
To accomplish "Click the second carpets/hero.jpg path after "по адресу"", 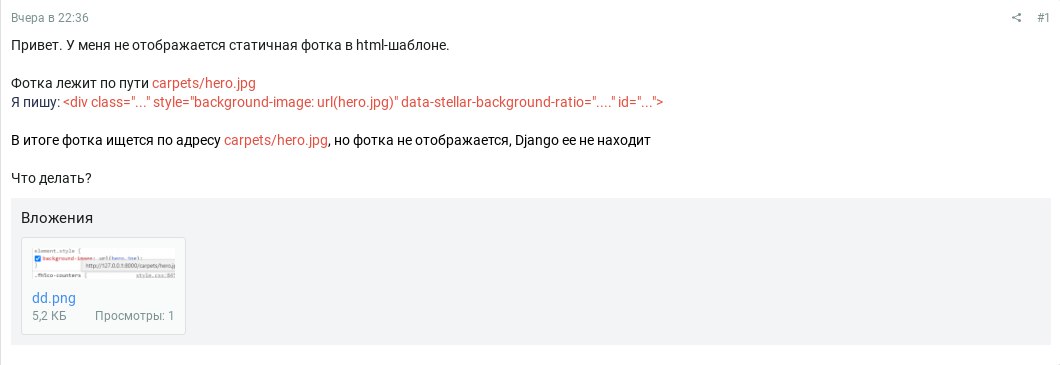I will [276, 141].
